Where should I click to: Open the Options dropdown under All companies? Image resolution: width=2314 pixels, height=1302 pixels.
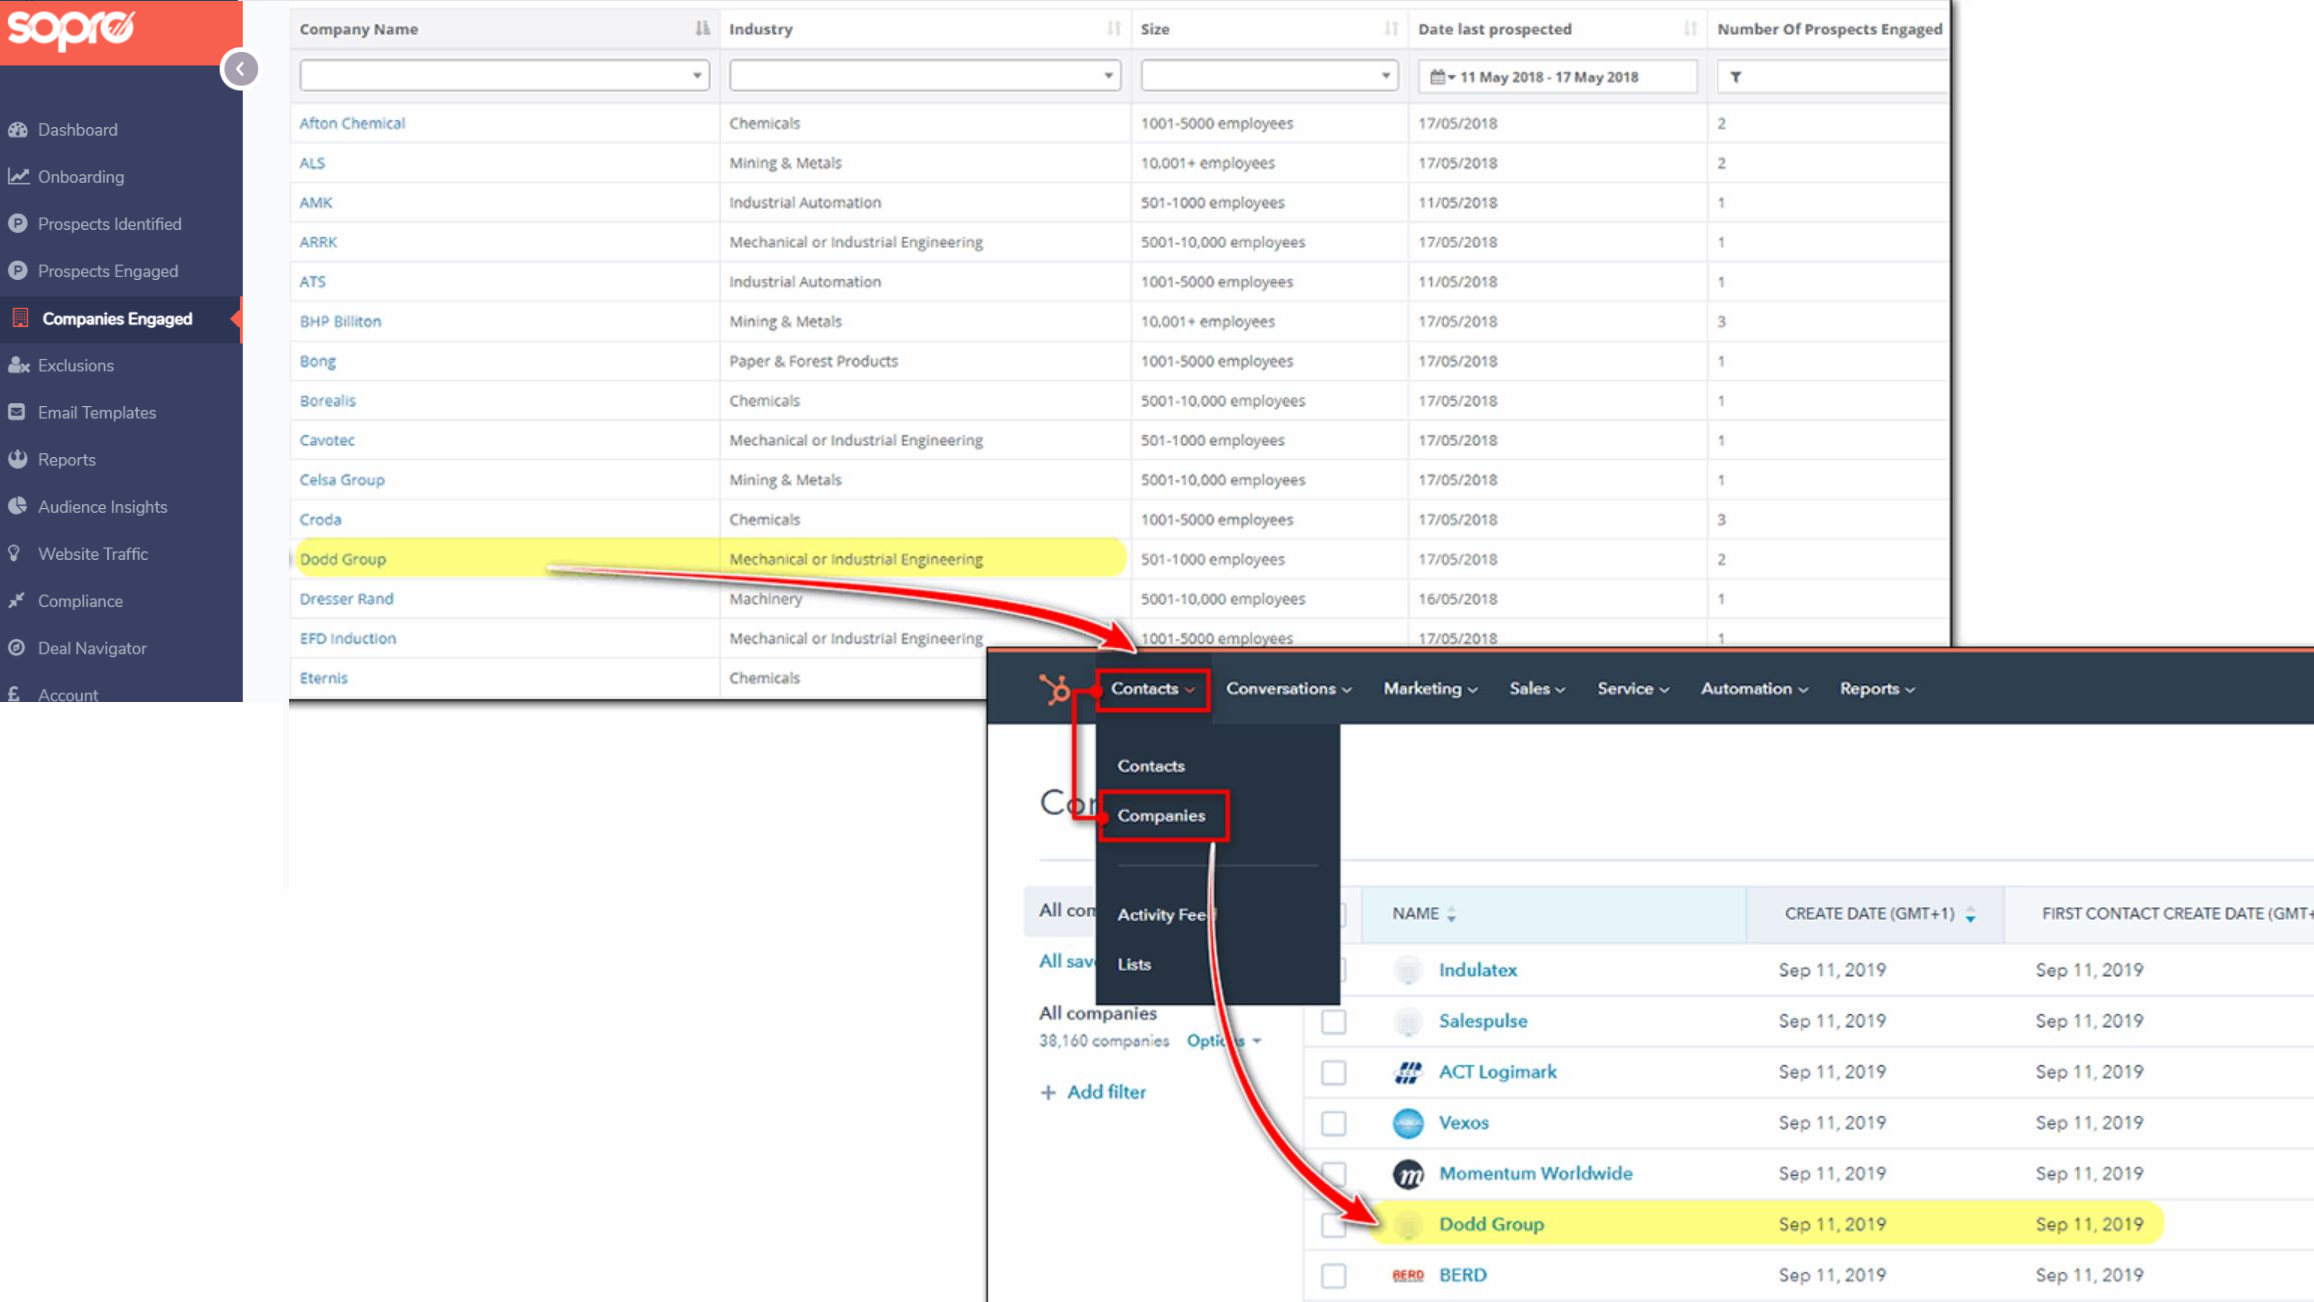[1222, 1040]
